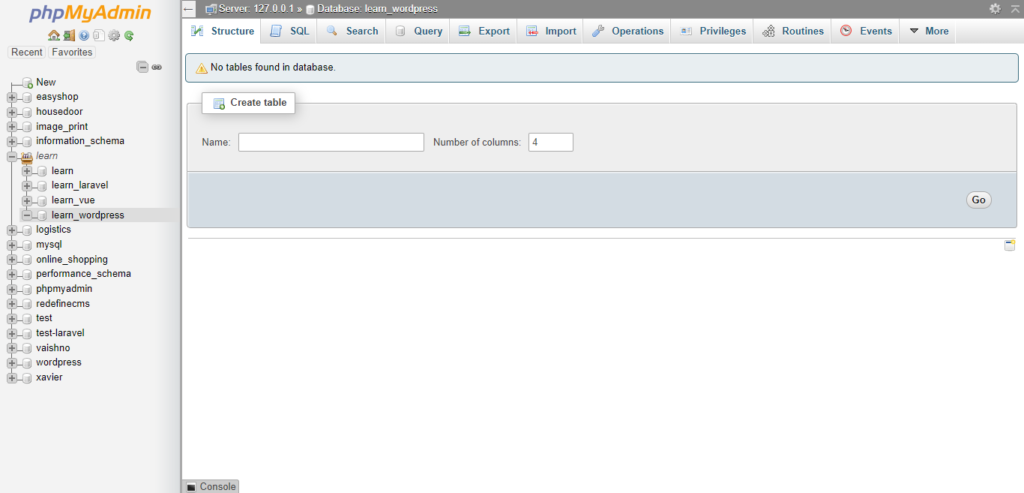Open the Import tab
This screenshot has width=1024, height=493.
pyautogui.click(x=551, y=31)
